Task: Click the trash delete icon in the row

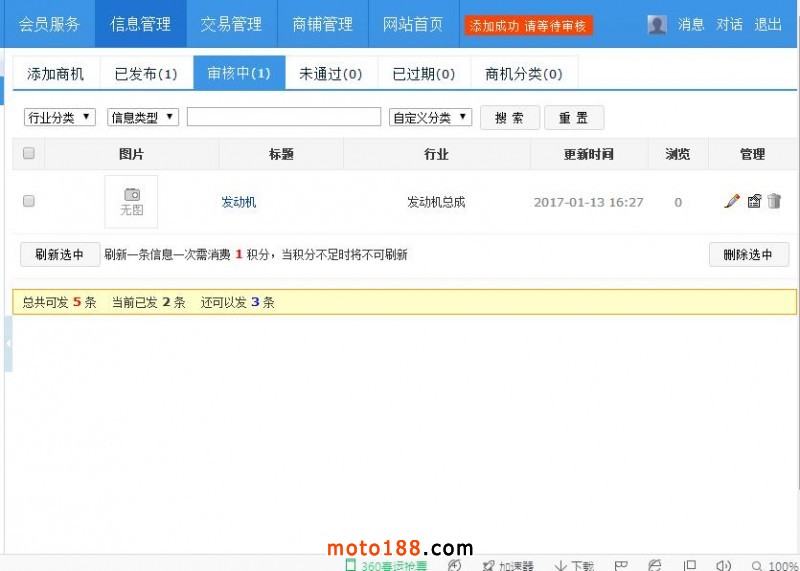Action: (774, 201)
